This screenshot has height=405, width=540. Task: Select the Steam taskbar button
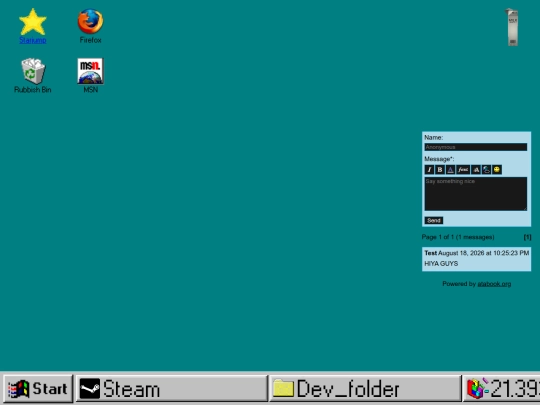(172, 389)
